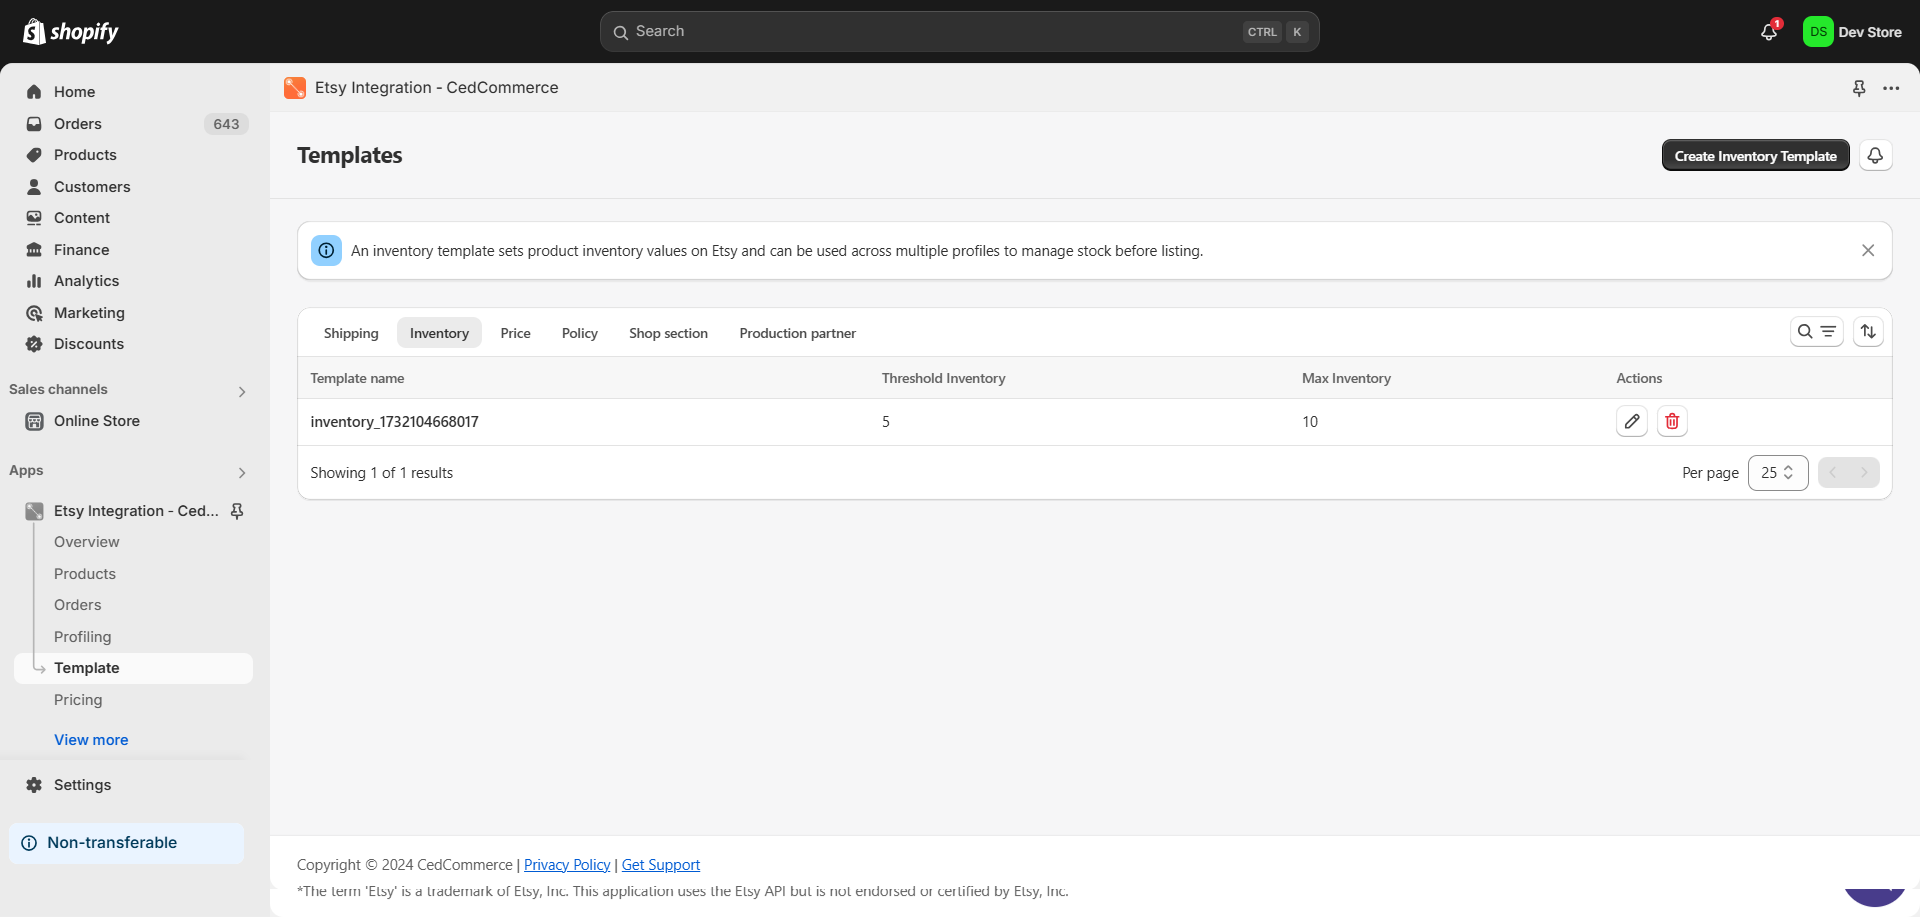Open the Get Support link

[661, 865]
